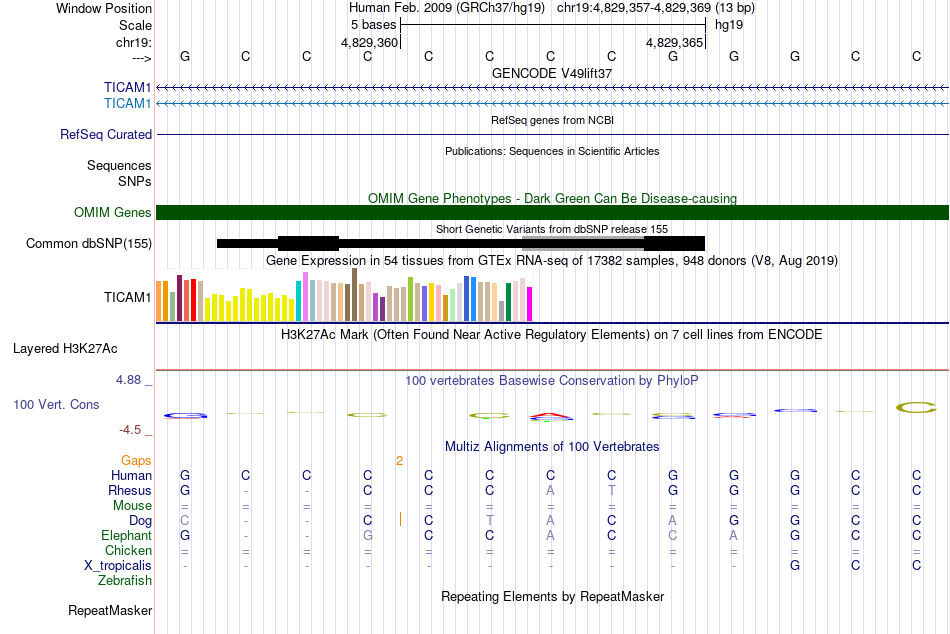The image size is (950, 634).
Task: Click Publications: Sequences in Scientific Articles title
Action: click(552, 151)
